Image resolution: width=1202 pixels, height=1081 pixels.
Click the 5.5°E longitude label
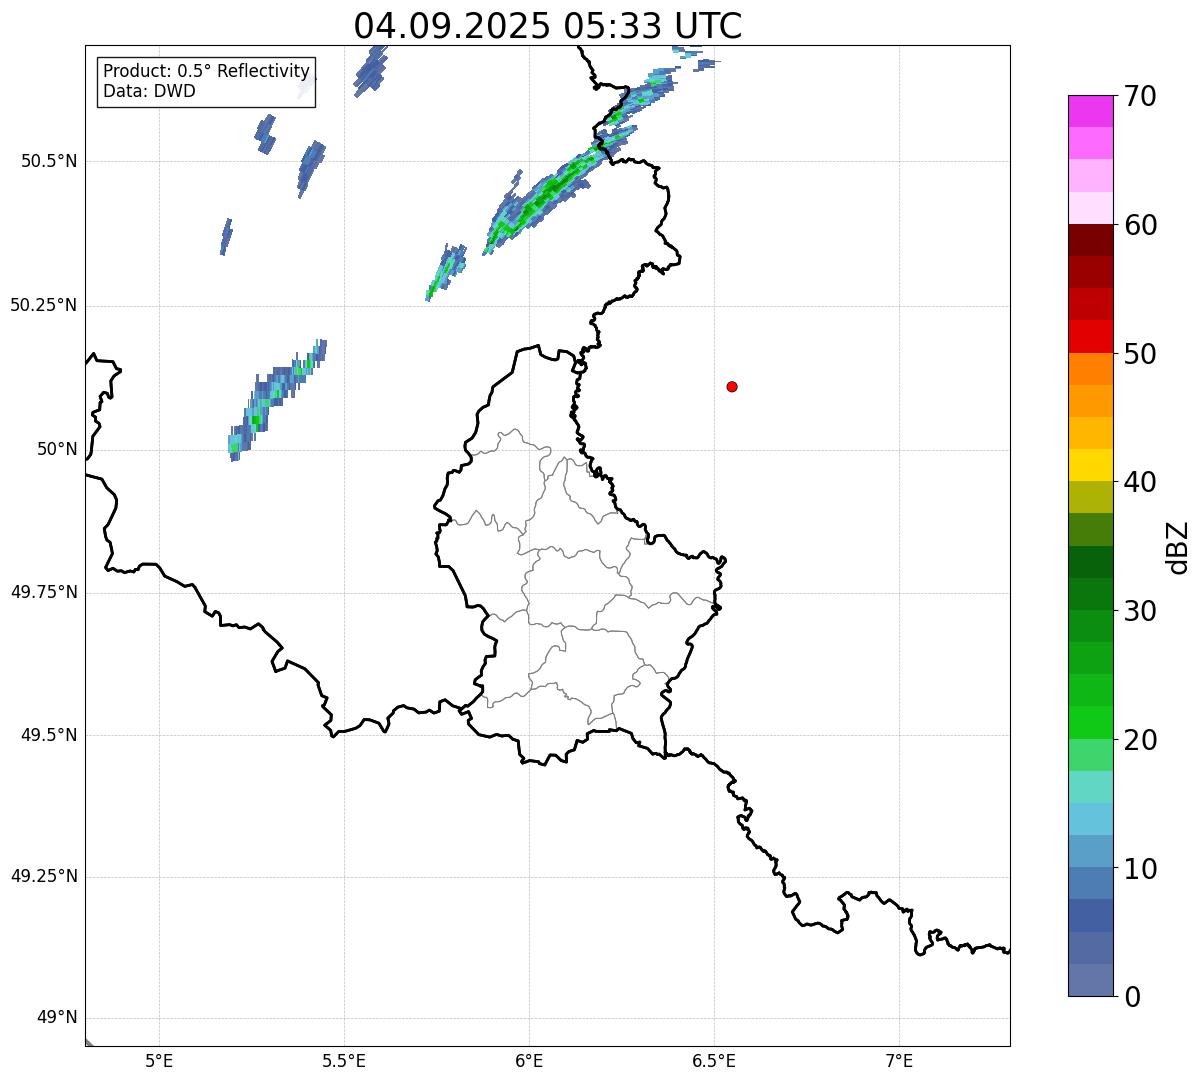[x=344, y=1060]
